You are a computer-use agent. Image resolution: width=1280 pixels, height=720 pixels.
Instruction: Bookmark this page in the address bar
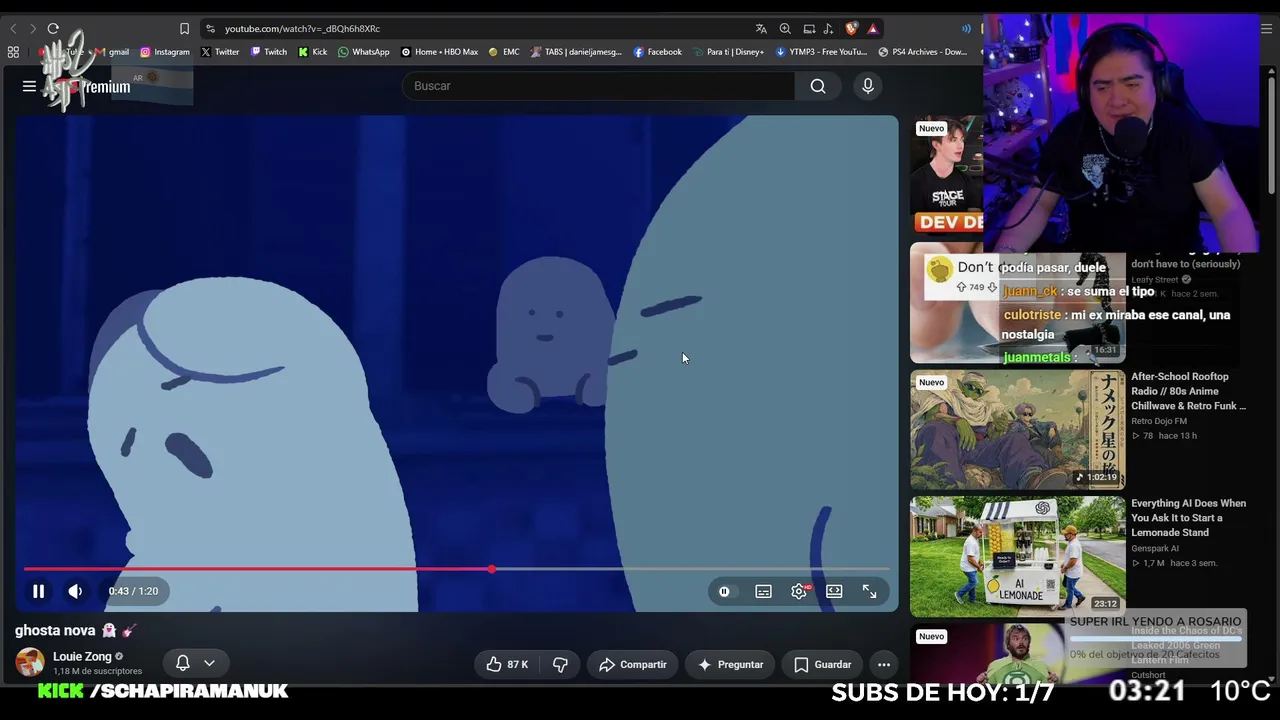pos(184,29)
